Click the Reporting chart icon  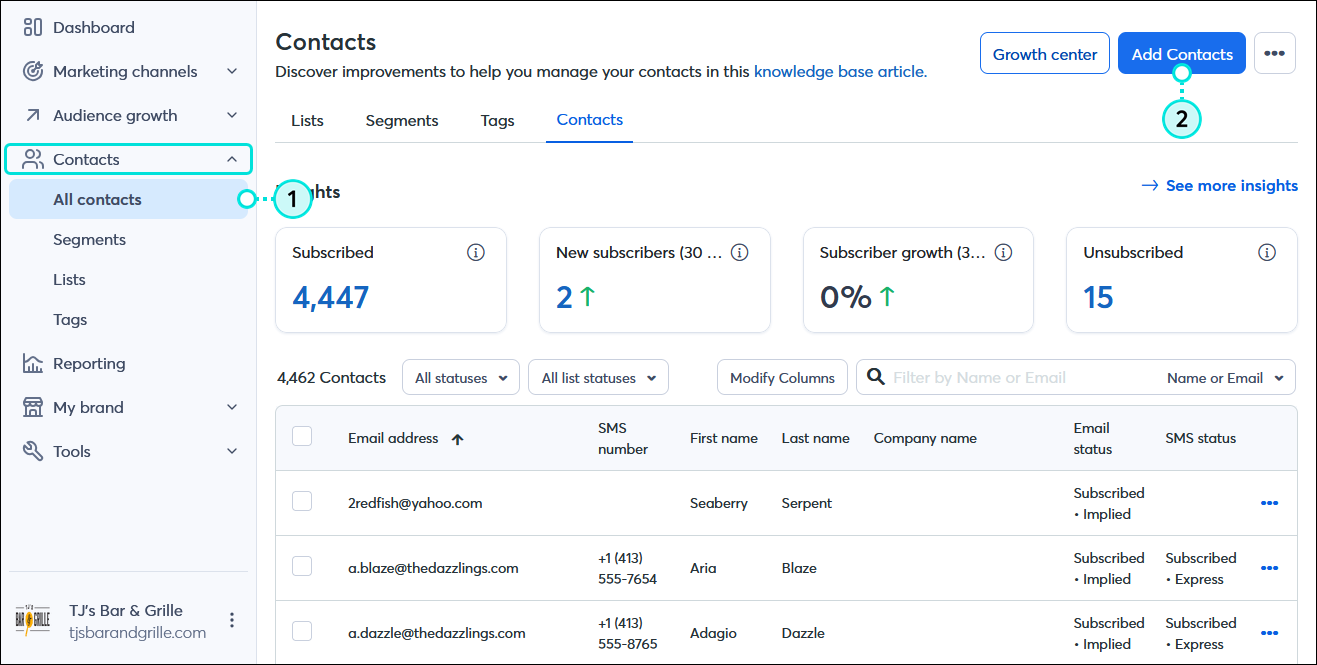coord(33,363)
